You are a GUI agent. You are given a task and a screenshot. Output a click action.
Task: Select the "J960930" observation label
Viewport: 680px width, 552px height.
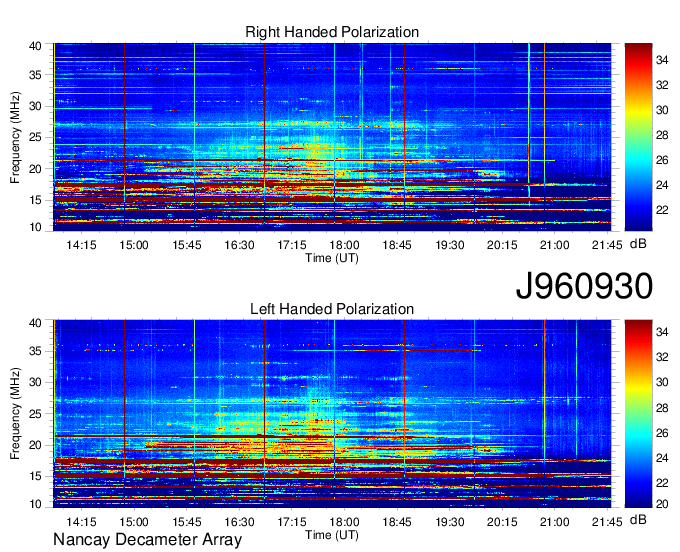pyautogui.click(x=584, y=286)
